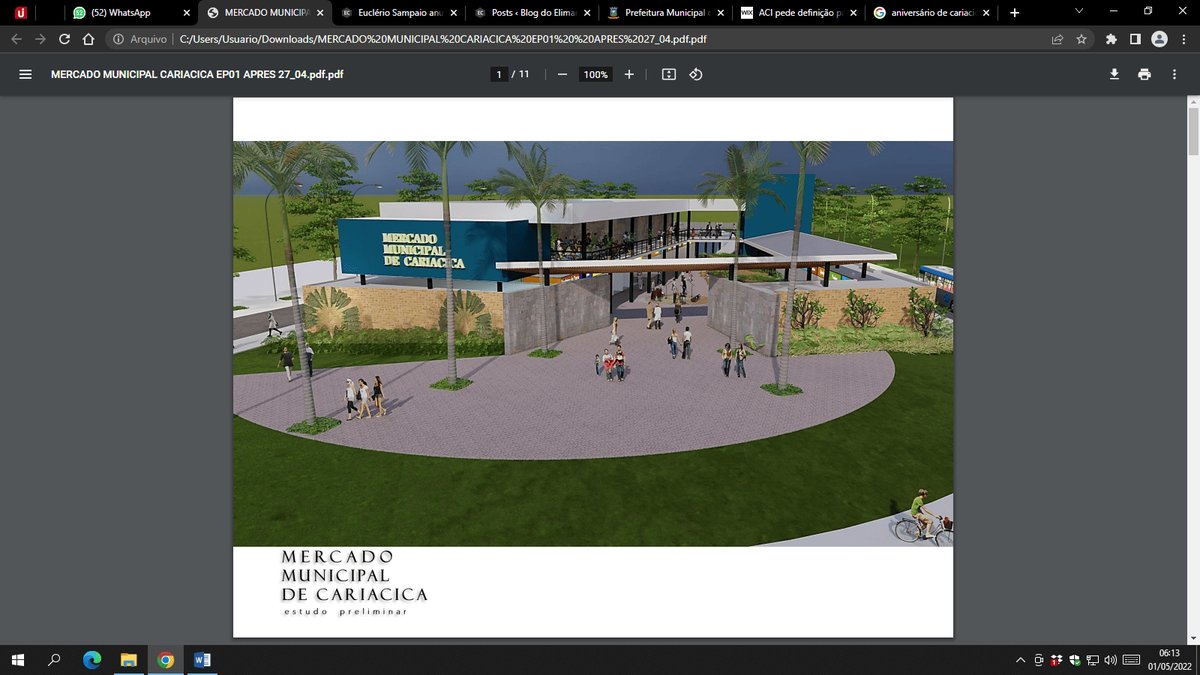
Task: Download the PDF file
Action: [1114, 75]
